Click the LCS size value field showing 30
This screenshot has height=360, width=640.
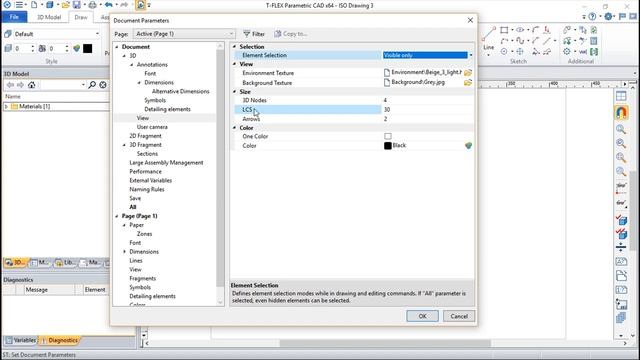click(x=427, y=109)
